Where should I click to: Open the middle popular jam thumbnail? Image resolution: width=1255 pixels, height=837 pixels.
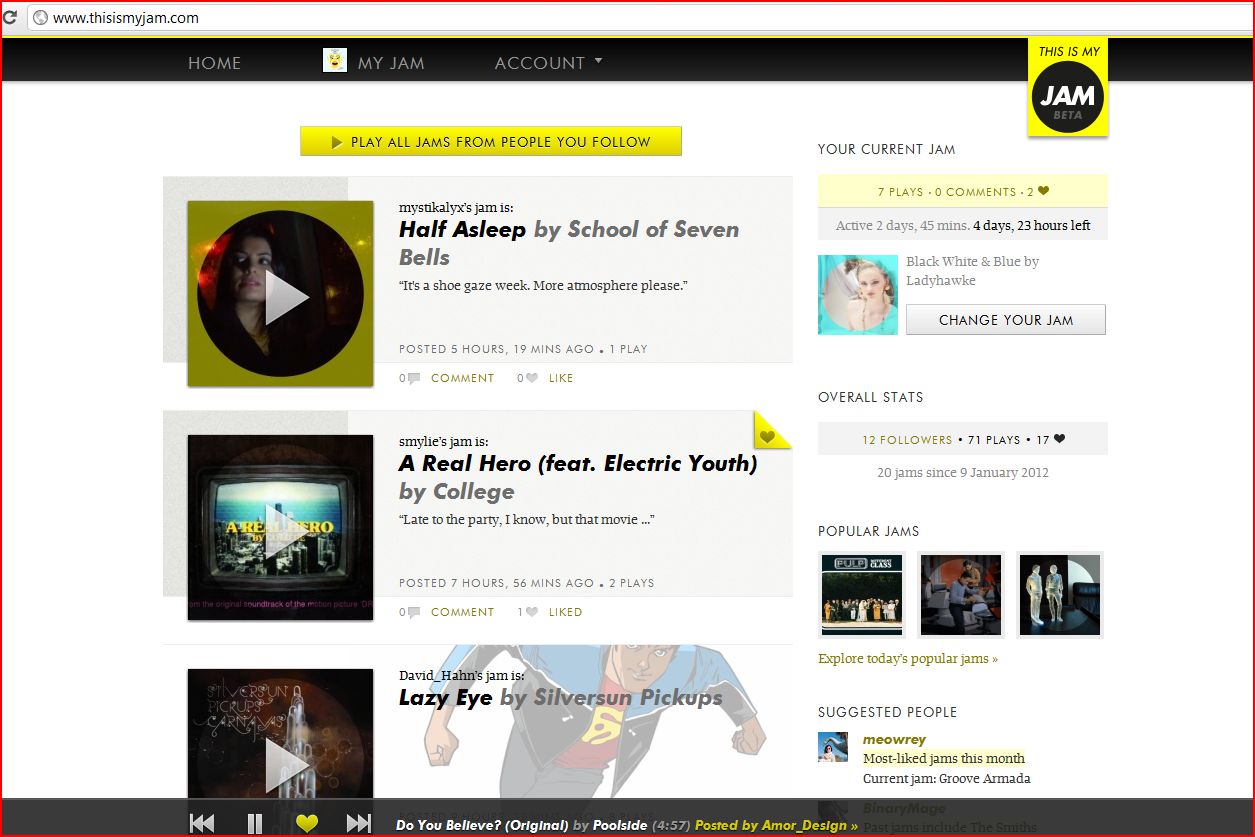click(961, 594)
